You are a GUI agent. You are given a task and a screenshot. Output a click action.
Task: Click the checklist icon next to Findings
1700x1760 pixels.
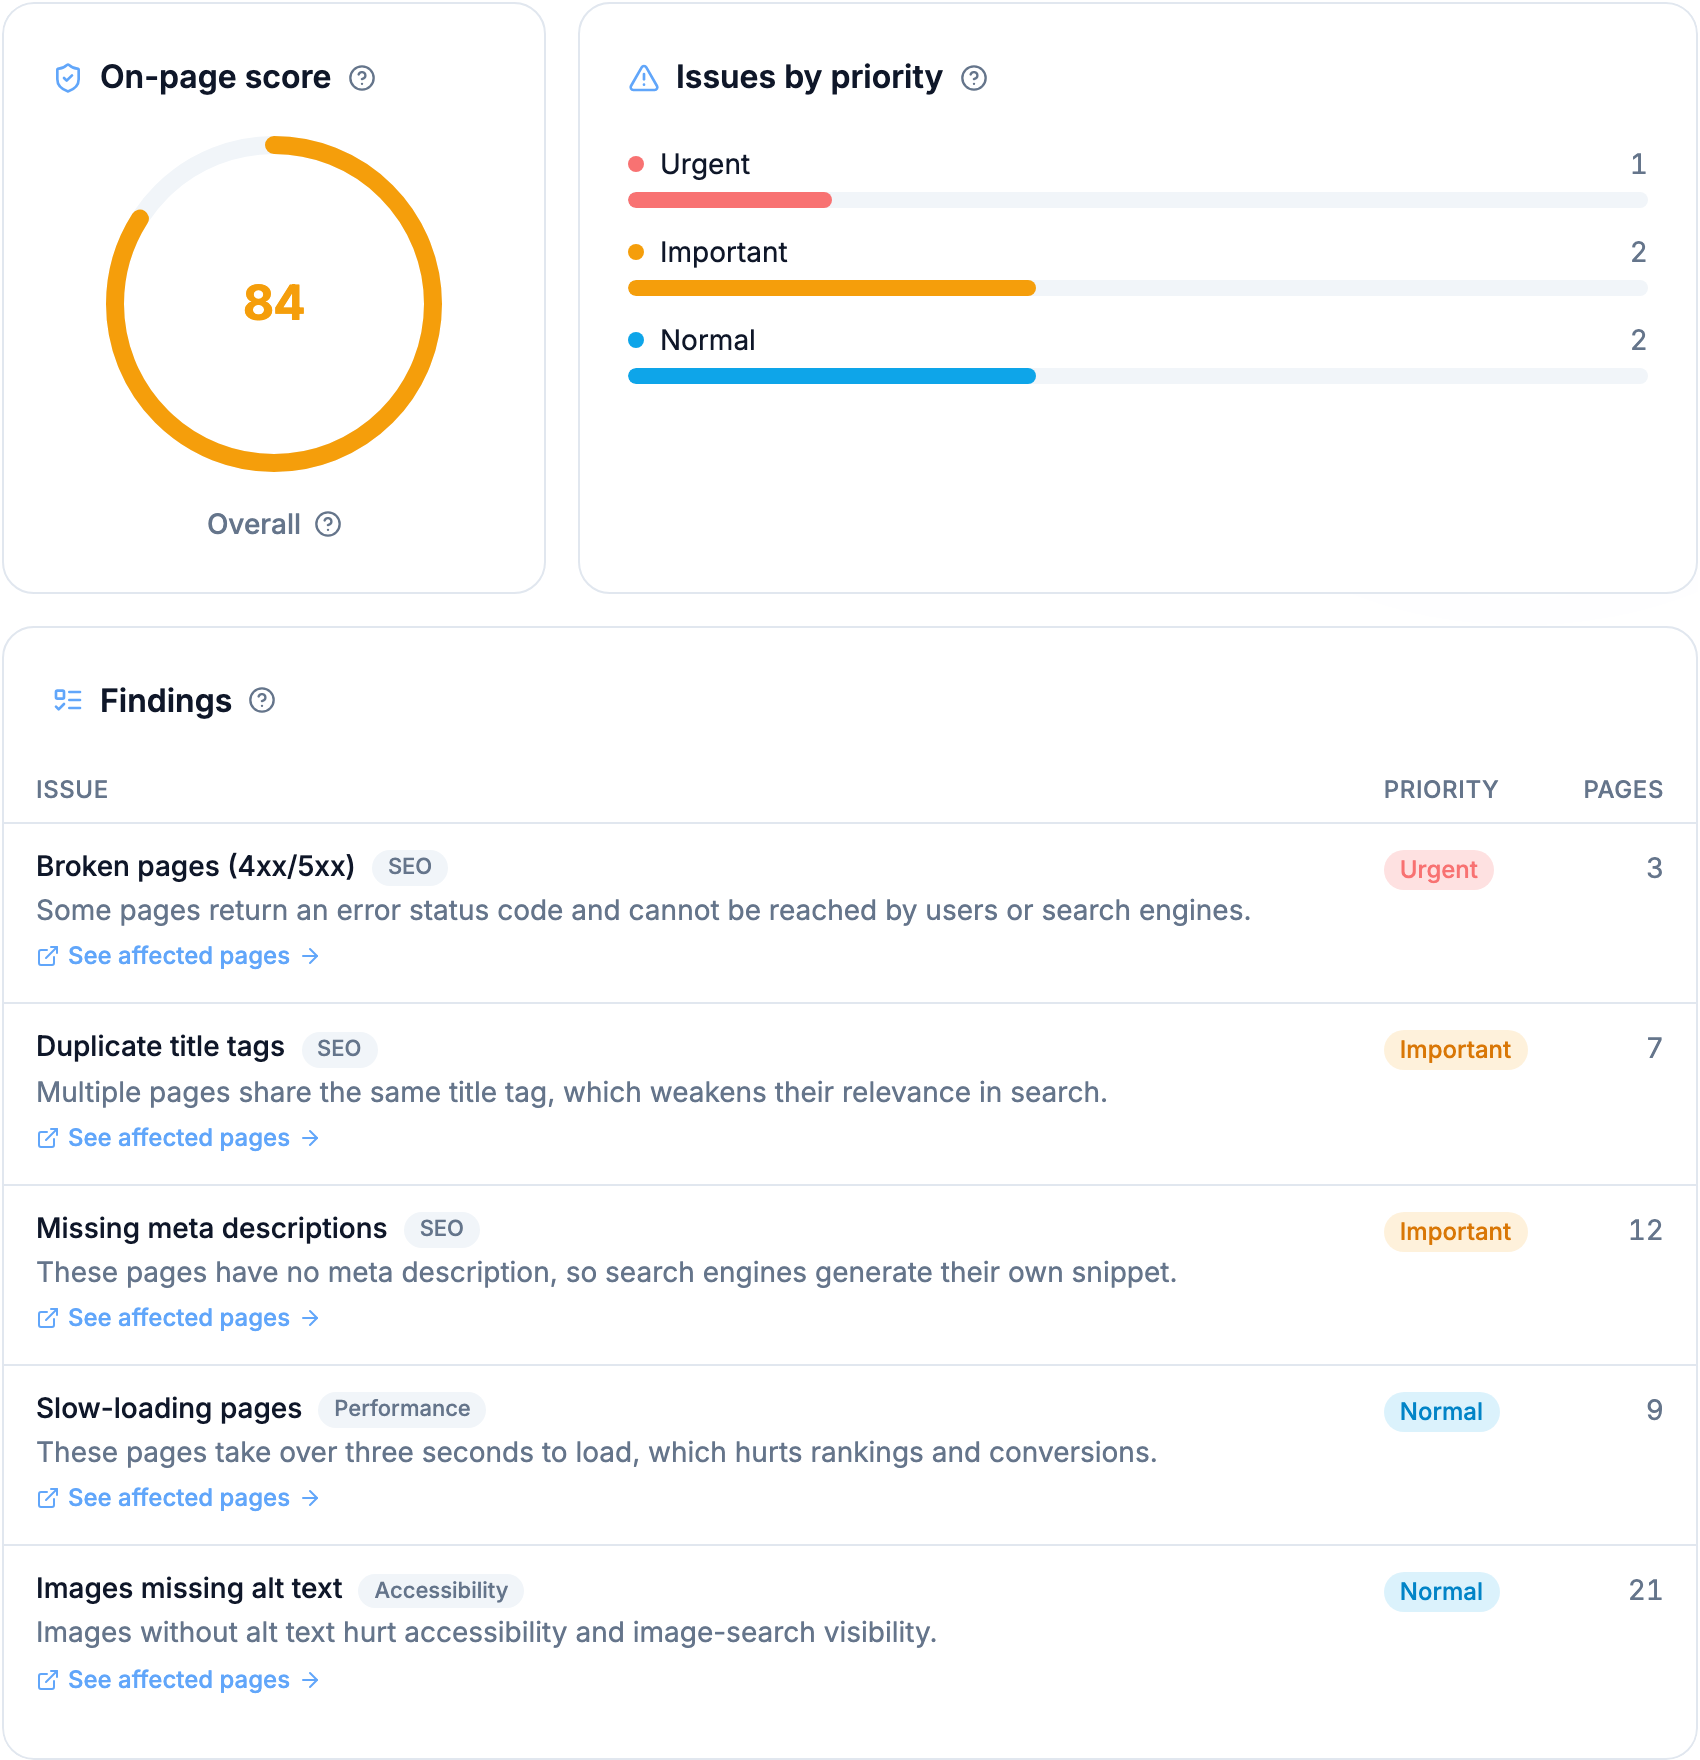point(68,700)
